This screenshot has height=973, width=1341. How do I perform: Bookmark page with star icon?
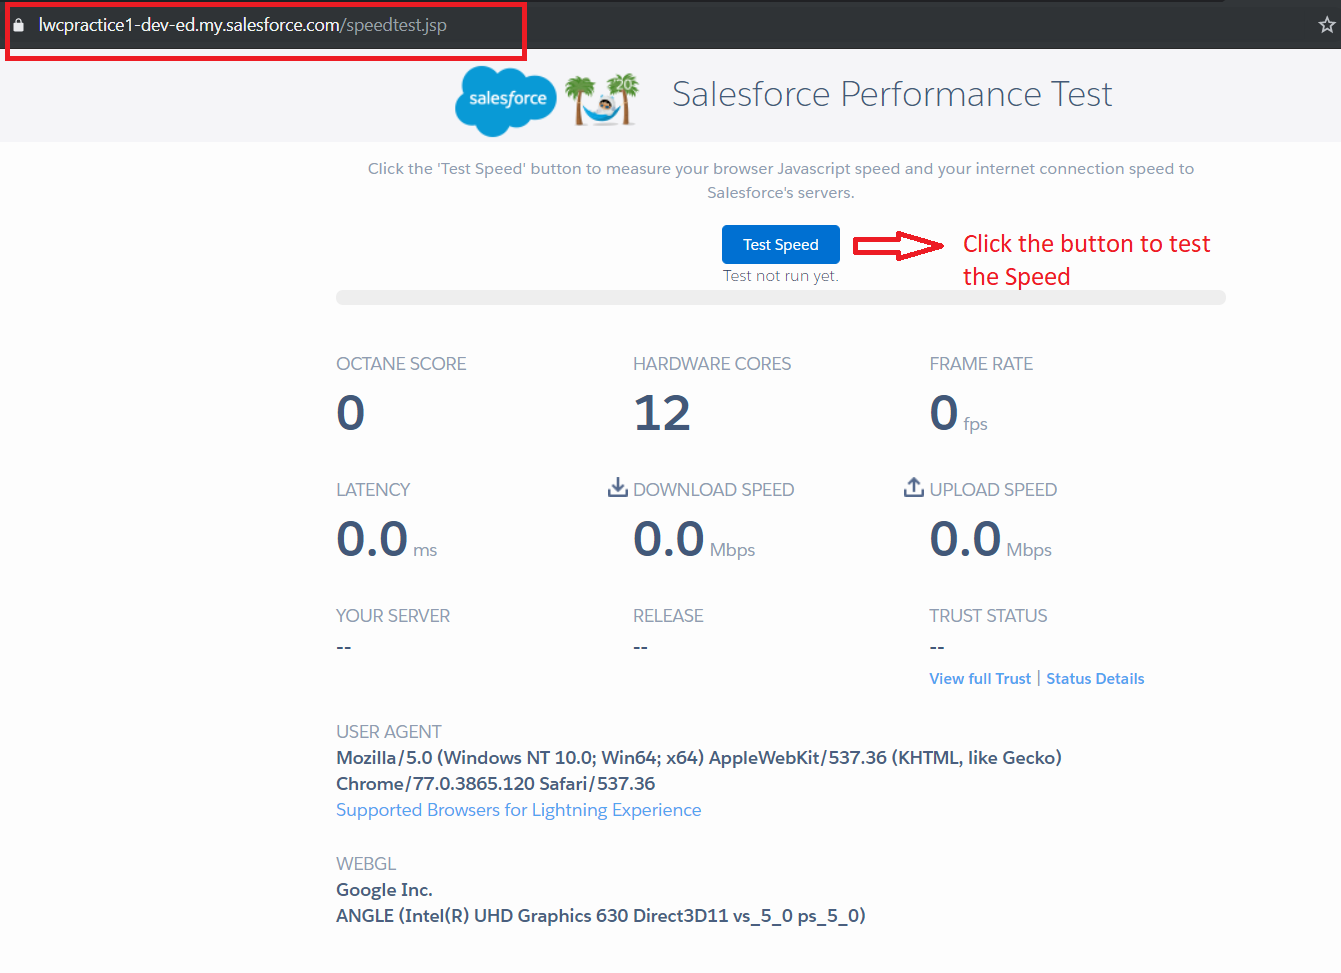pyautogui.click(x=1327, y=25)
